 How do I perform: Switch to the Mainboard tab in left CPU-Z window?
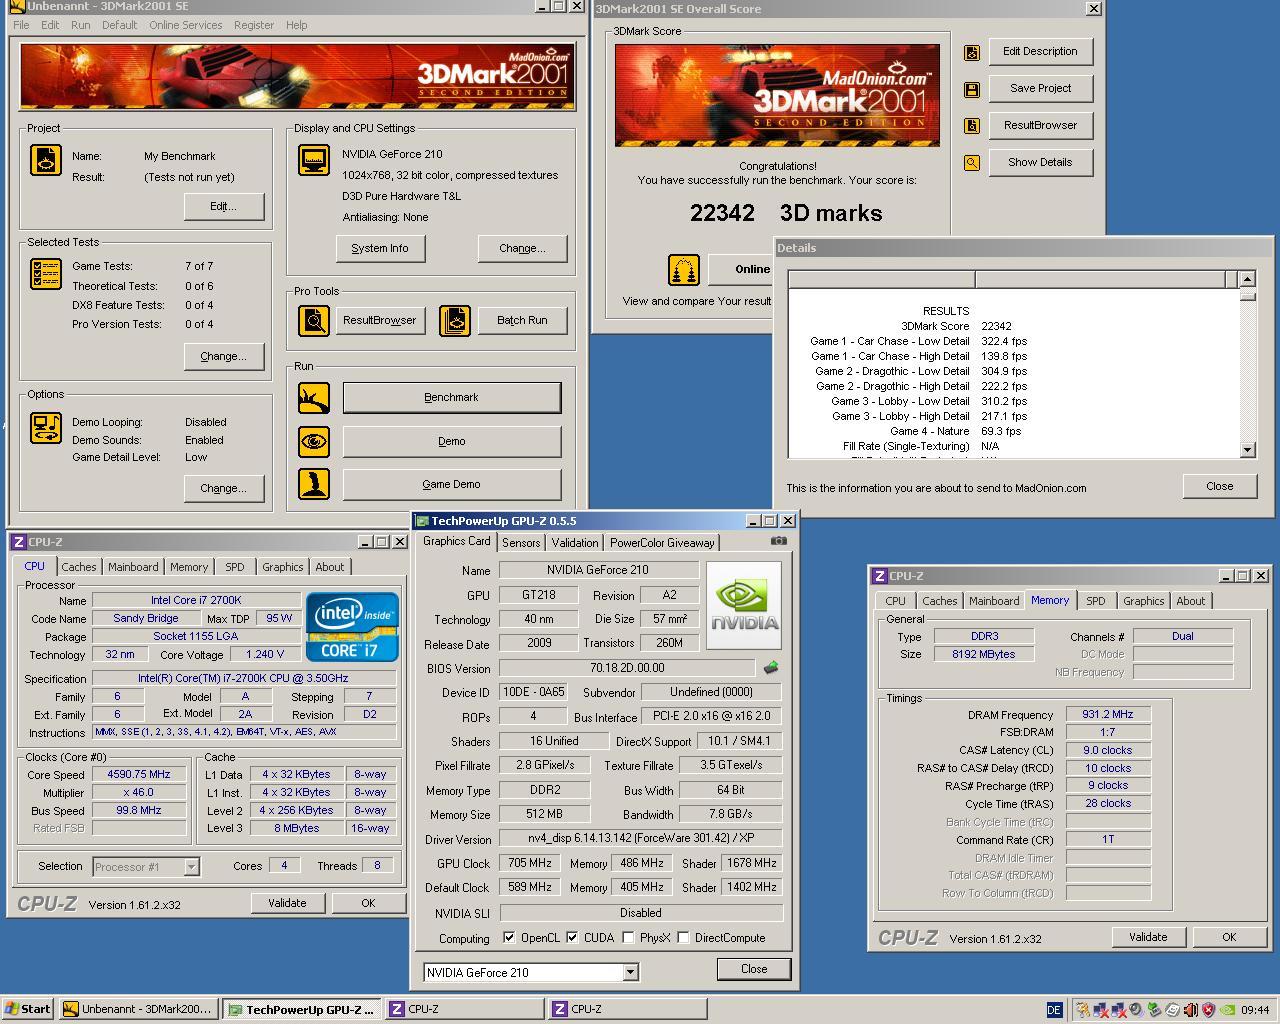(133, 567)
